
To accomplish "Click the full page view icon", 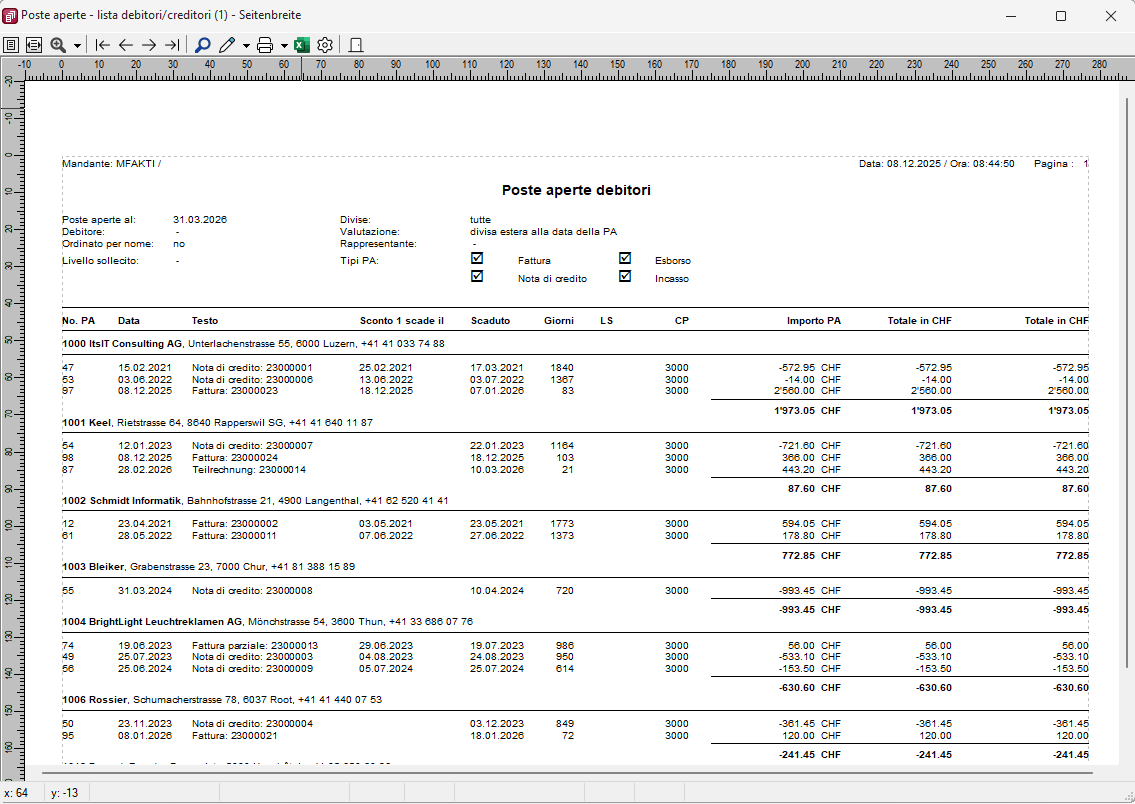I will pos(11,45).
